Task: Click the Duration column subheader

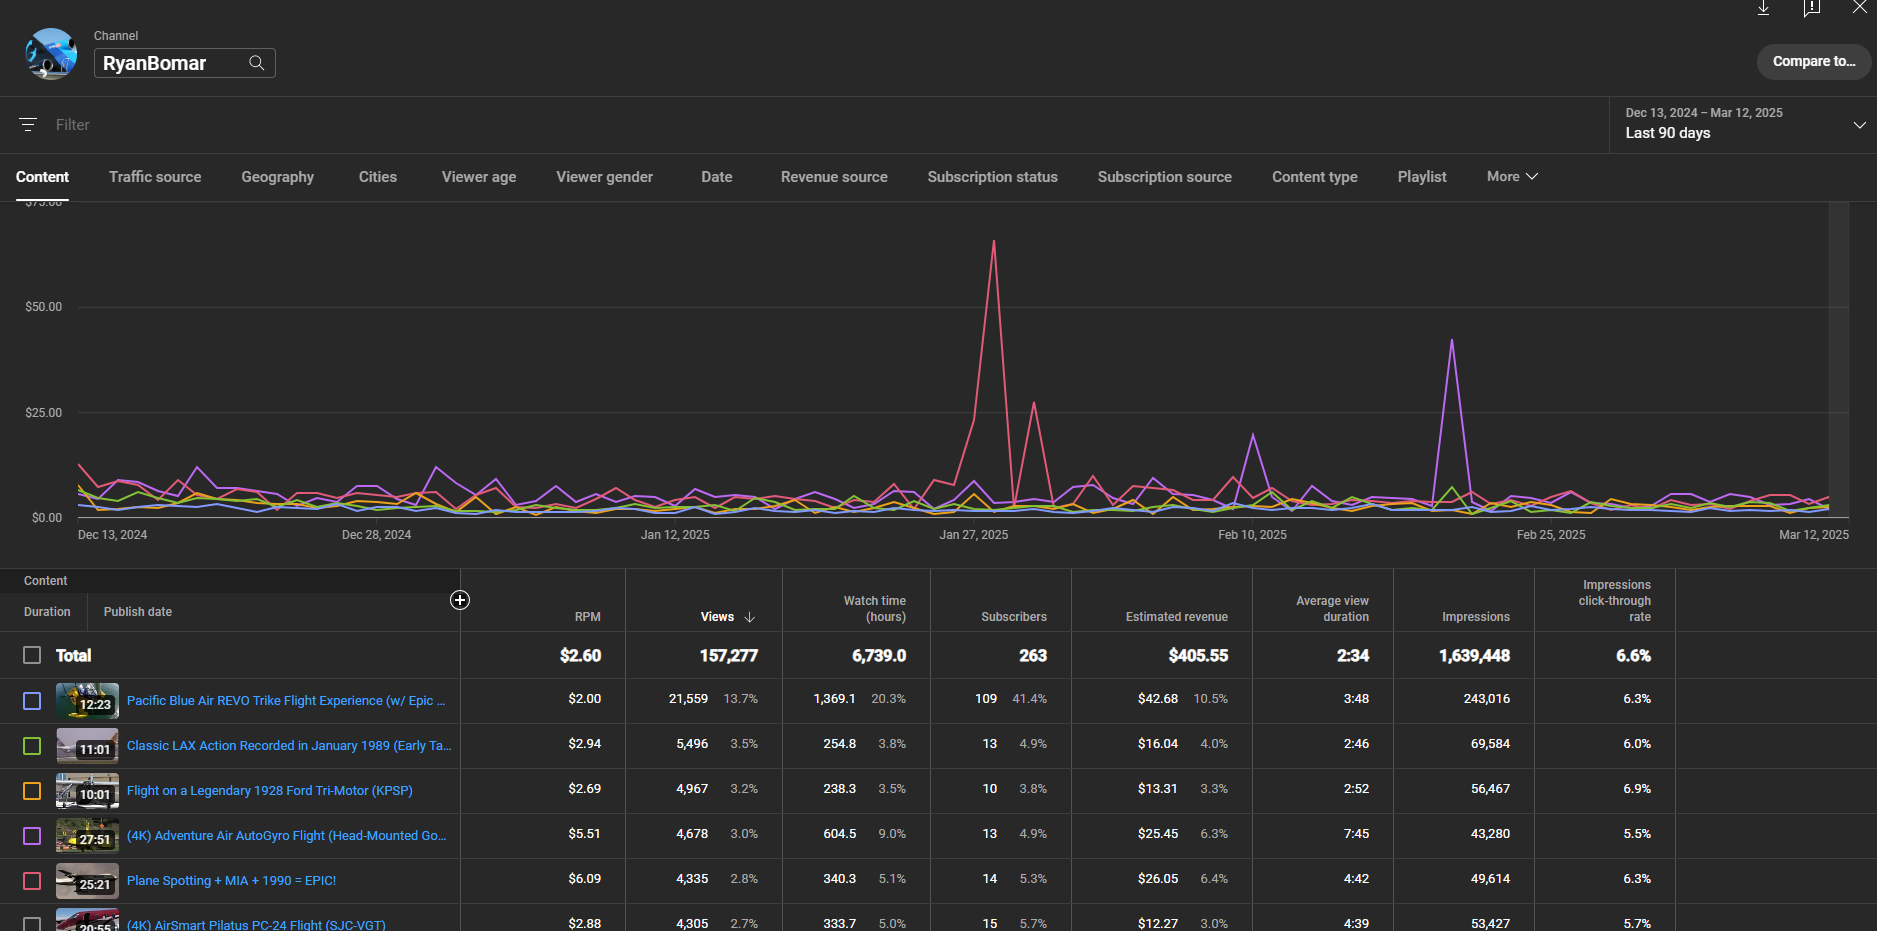Action: click(x=47, y=612)
